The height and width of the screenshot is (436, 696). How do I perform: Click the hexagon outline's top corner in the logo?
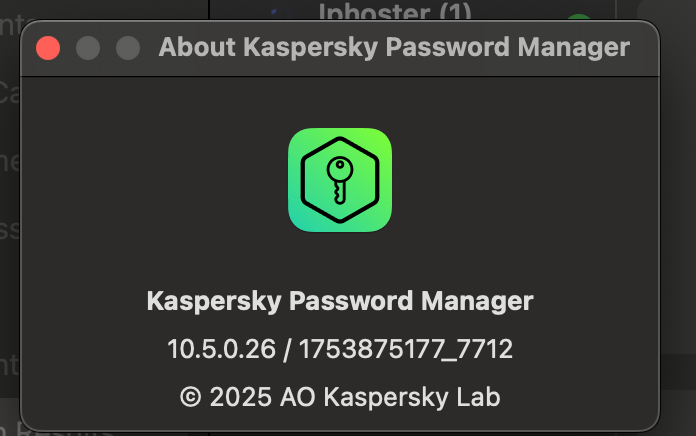[340, 137]
